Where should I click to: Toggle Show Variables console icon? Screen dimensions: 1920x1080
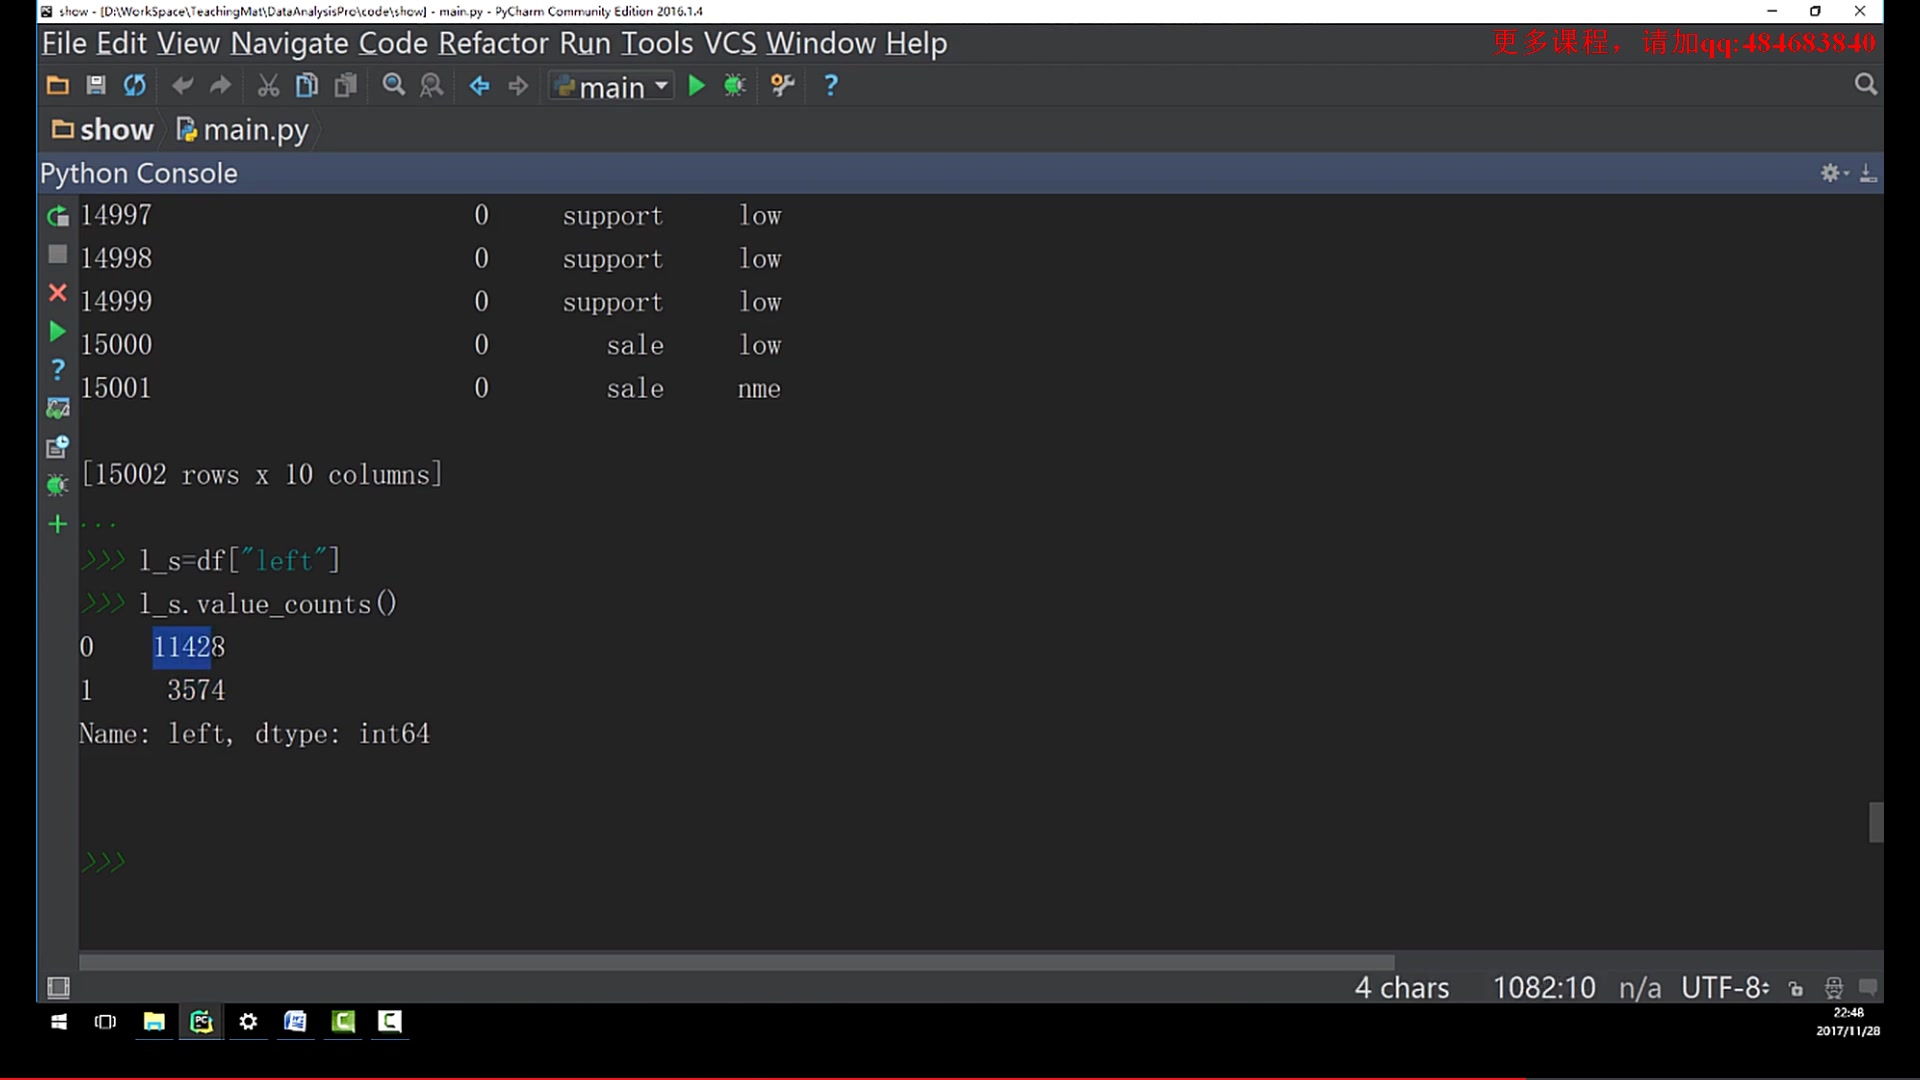pyautogui.click(x=58, y=408)
